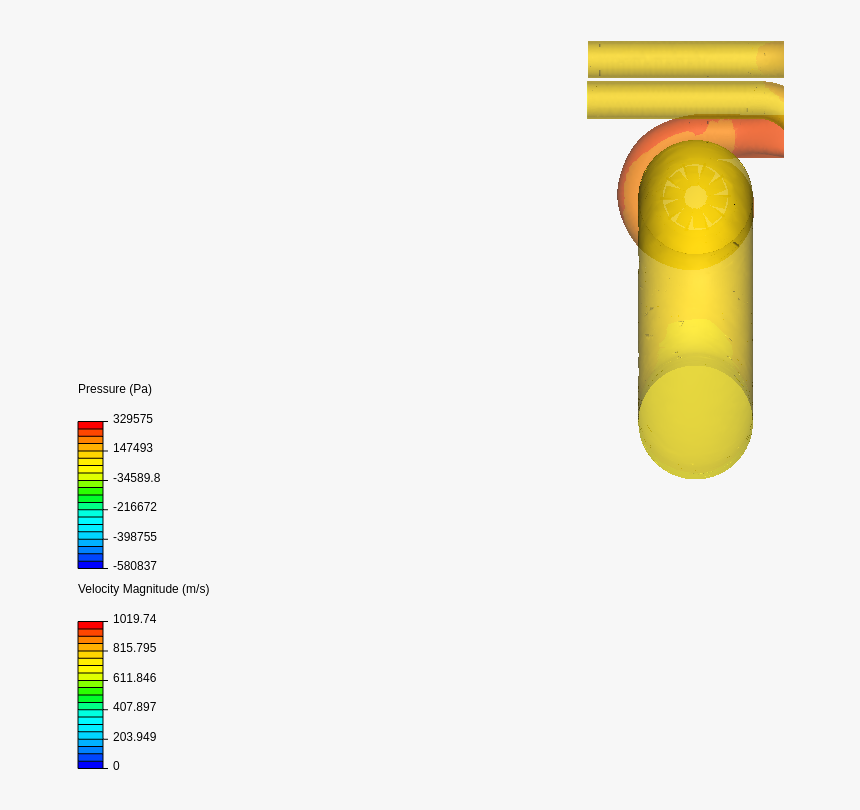Image resolution: width=860 pixels, height=810 pixels.
Task: Pick the red top band of velocity colorbar
Action: (90, 625)
